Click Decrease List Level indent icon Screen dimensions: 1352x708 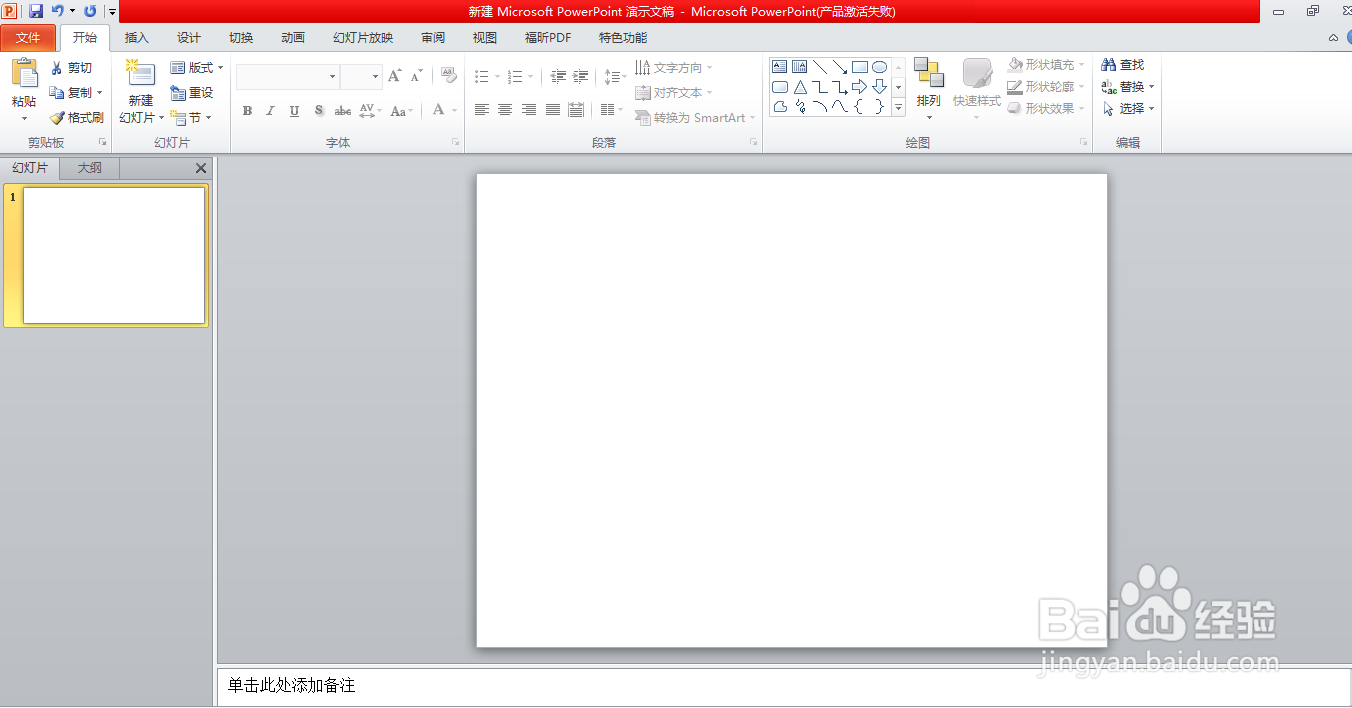click(558, 76)
